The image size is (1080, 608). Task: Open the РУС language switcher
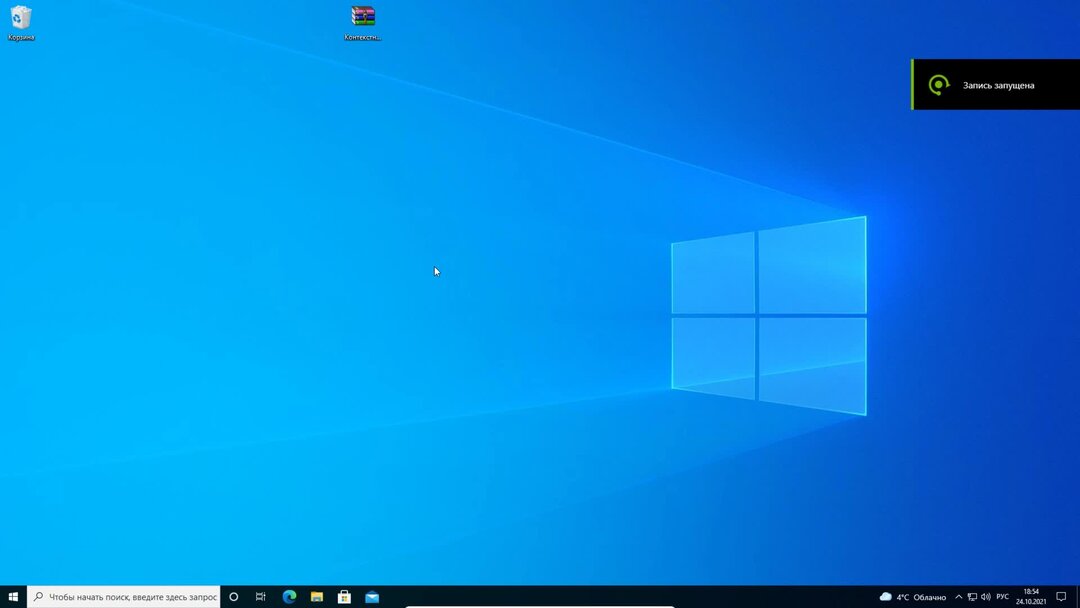[1001, 597]
